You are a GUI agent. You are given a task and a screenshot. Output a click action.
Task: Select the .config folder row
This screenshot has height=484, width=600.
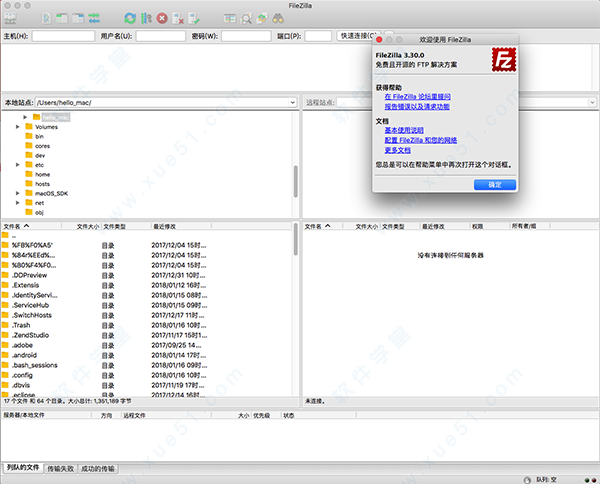147,375
